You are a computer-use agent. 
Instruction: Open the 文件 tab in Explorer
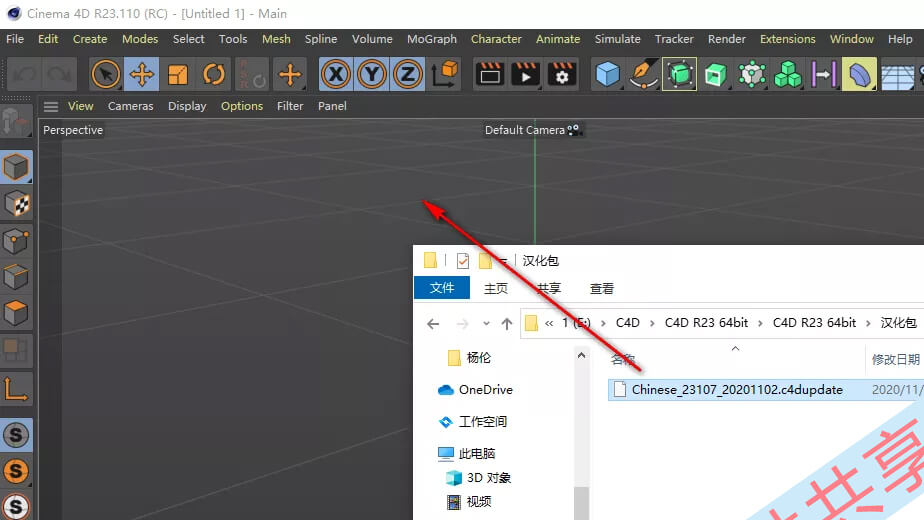click(442, 288)
